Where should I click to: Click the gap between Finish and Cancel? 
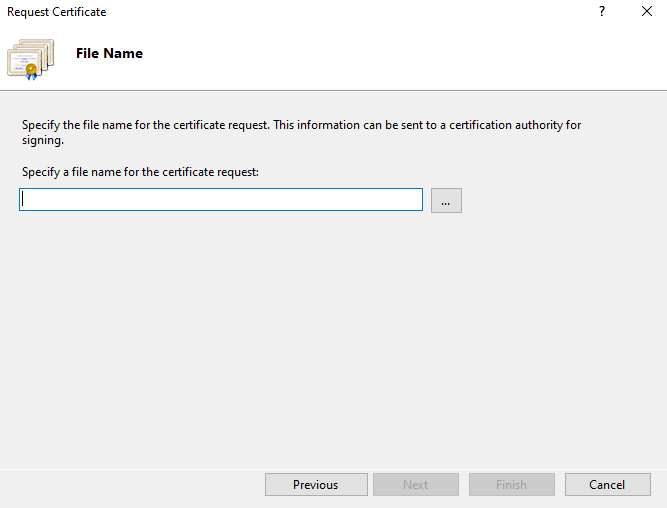pos(560,485)
